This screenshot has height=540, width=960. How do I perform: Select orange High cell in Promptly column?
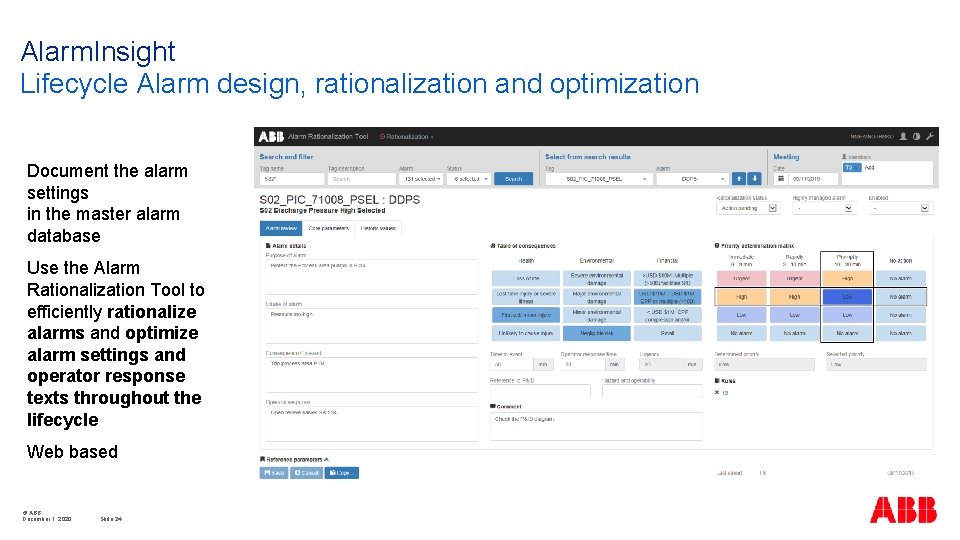[x=847, y=279]
